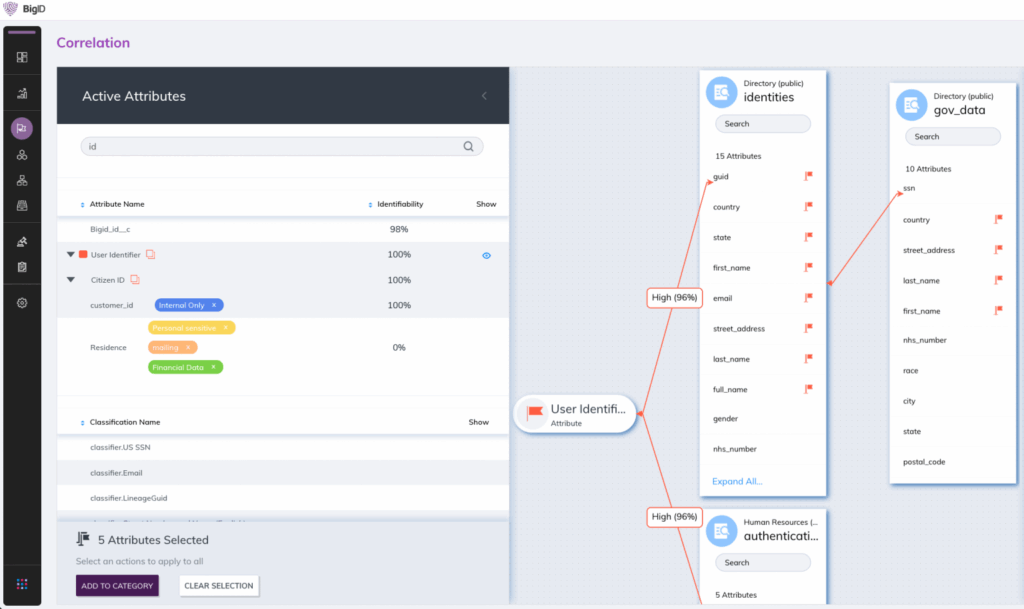Toggle the red checkbox next to User Identifier

84,255
